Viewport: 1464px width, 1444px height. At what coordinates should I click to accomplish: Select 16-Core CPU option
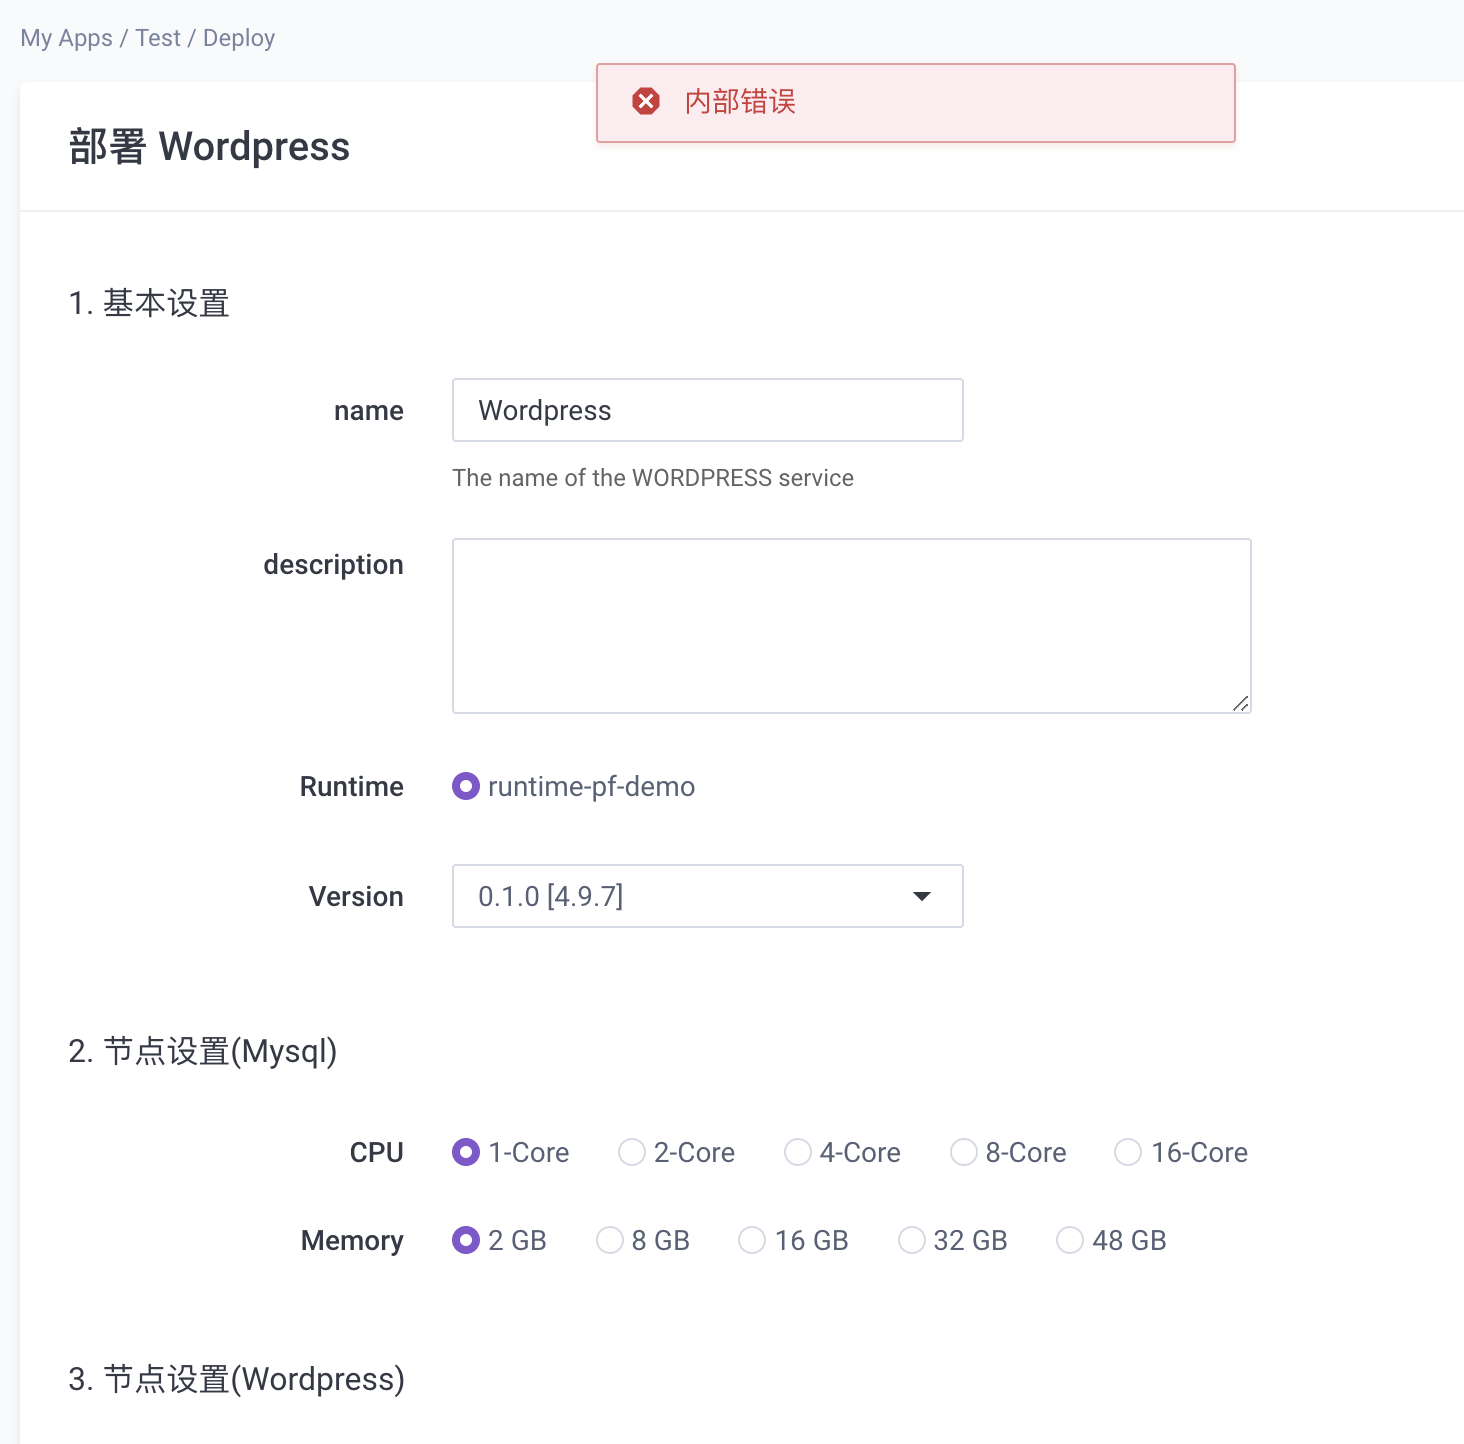tap(1127, 1152)
